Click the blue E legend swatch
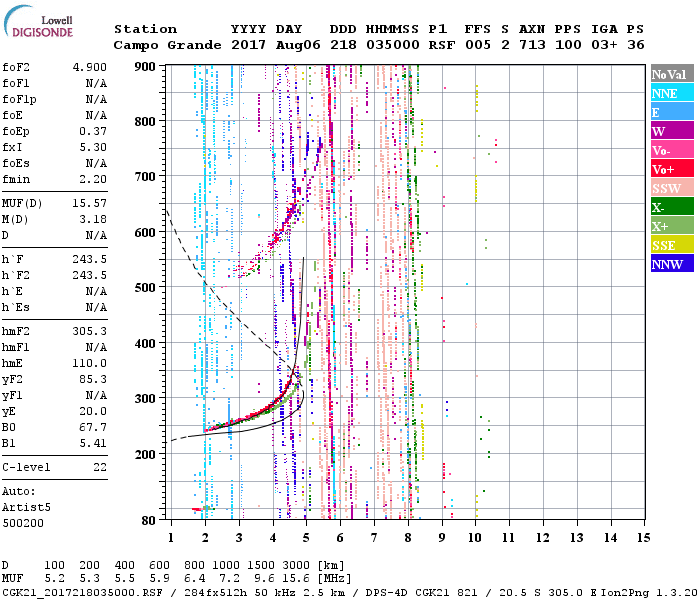Screen dimensions: 700x600 click(x=672, y=112)
